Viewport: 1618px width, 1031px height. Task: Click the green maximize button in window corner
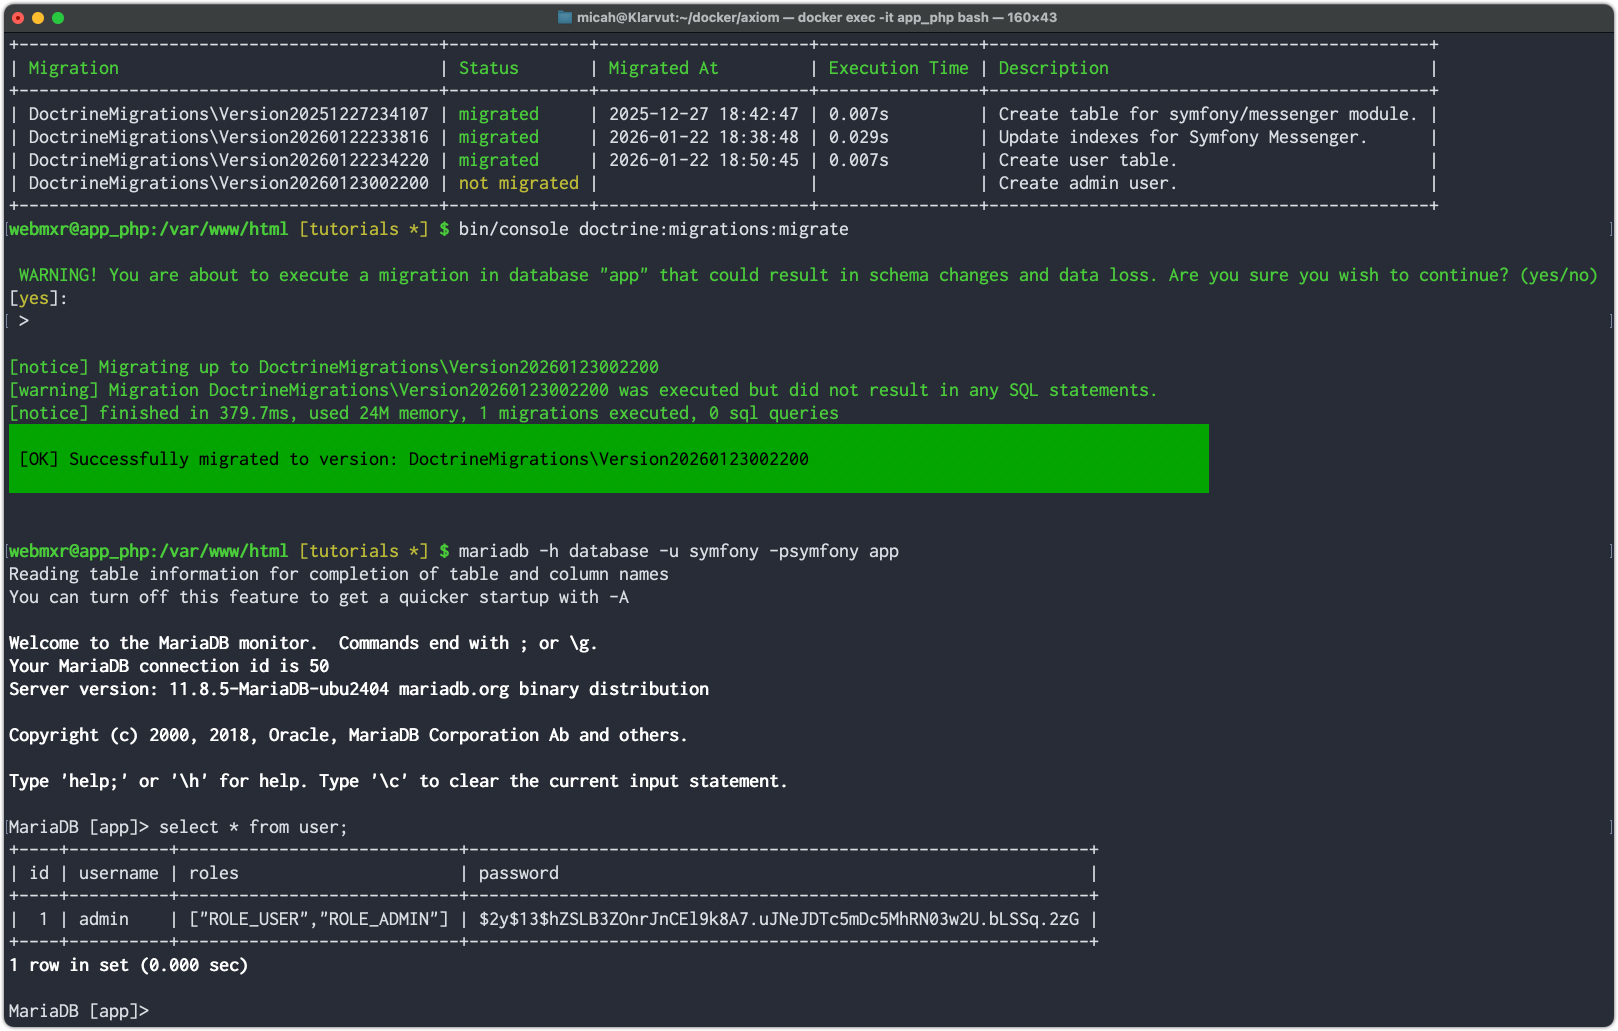[x=60, y=17]
